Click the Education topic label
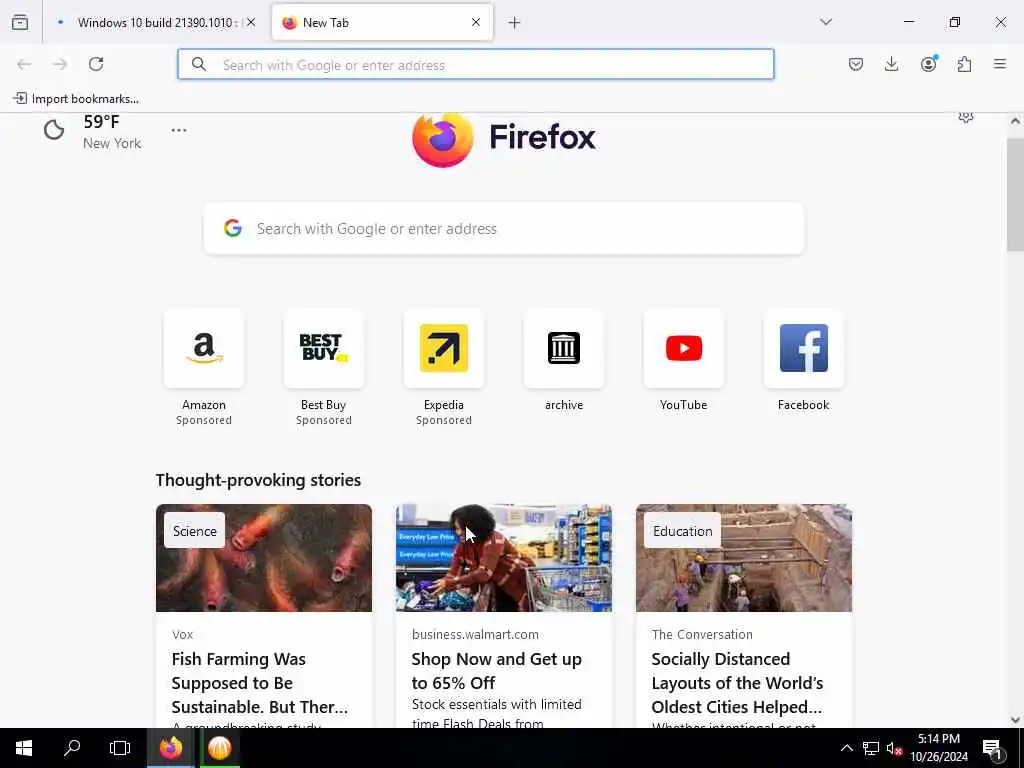Viewport: 1024px width, 768px height. 682,531
